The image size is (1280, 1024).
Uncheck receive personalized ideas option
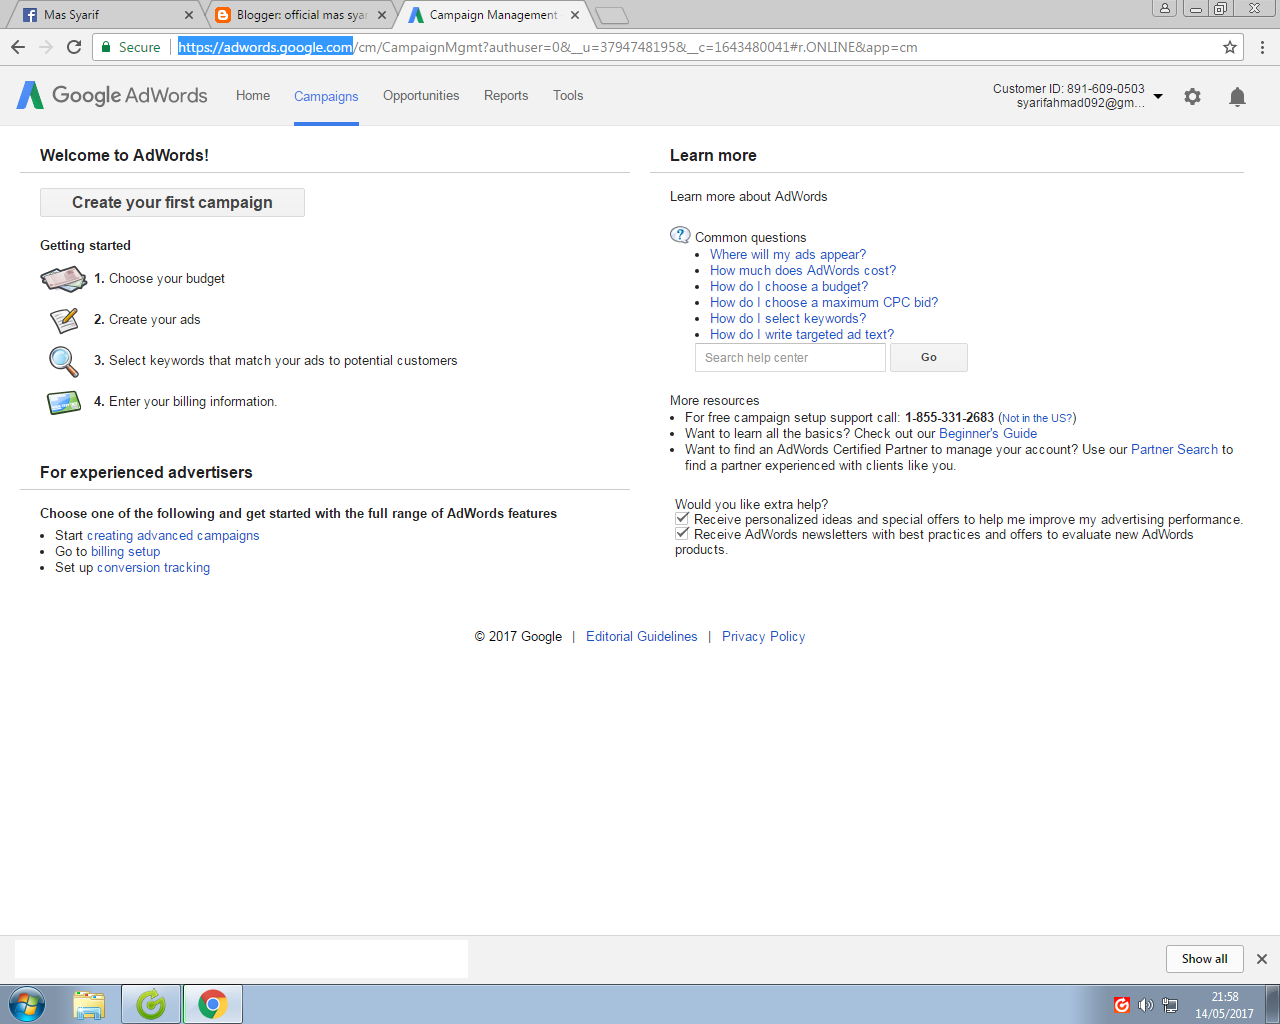coord(681,518)
